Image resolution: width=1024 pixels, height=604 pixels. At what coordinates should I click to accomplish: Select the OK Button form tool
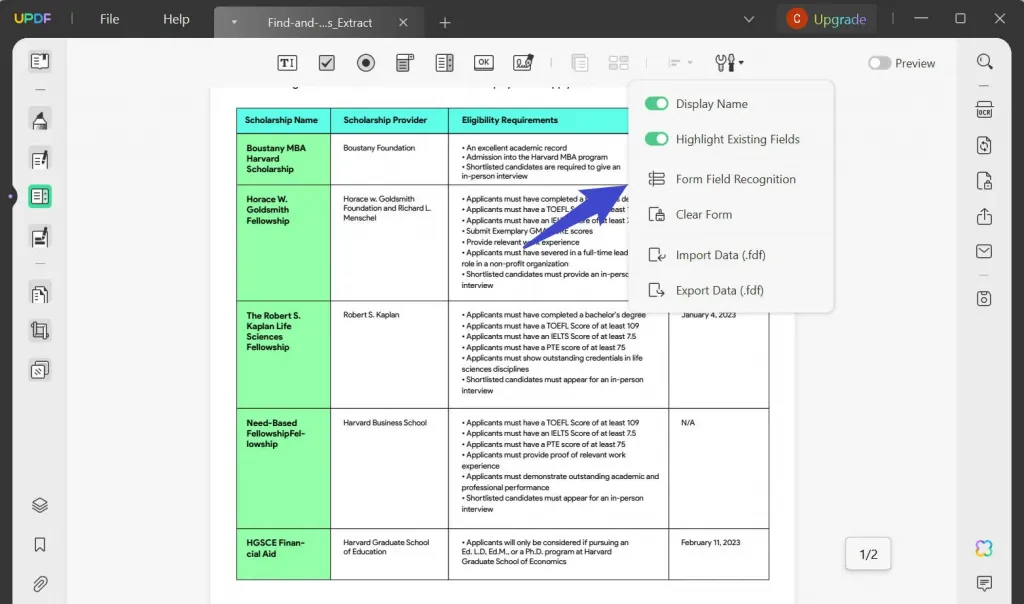point(484,63)
